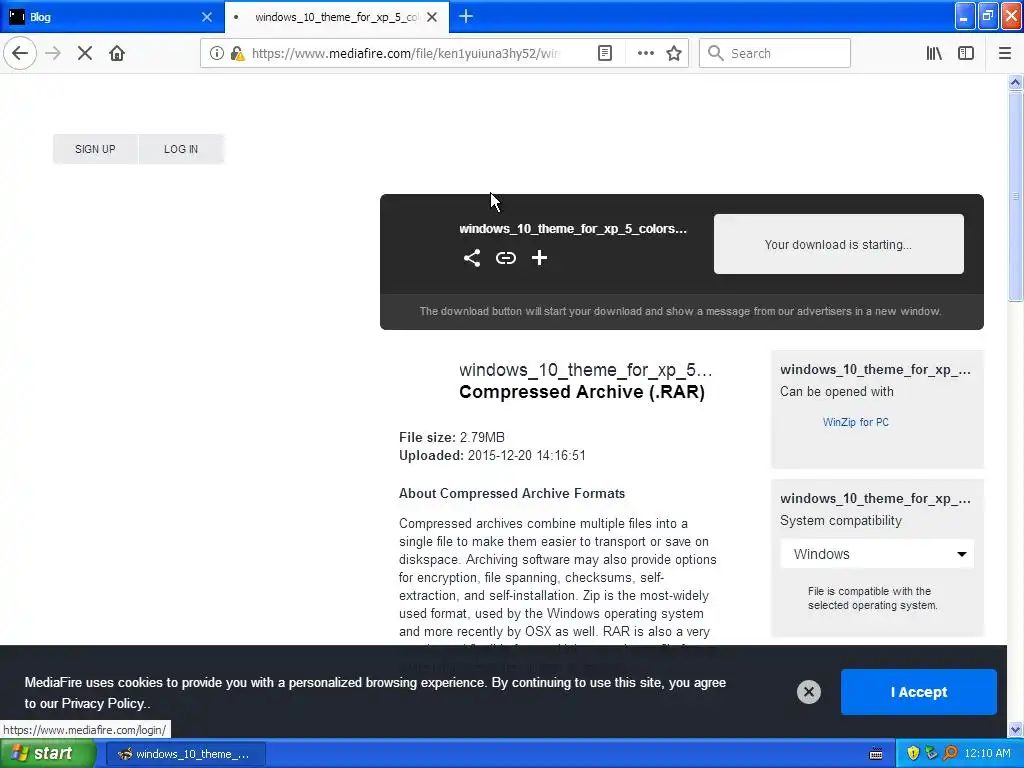Click the taskbar clock 12:10 AM
The width and height of the screenshot is (1024, 768).
pyautogui.click(x=987, y=753)
